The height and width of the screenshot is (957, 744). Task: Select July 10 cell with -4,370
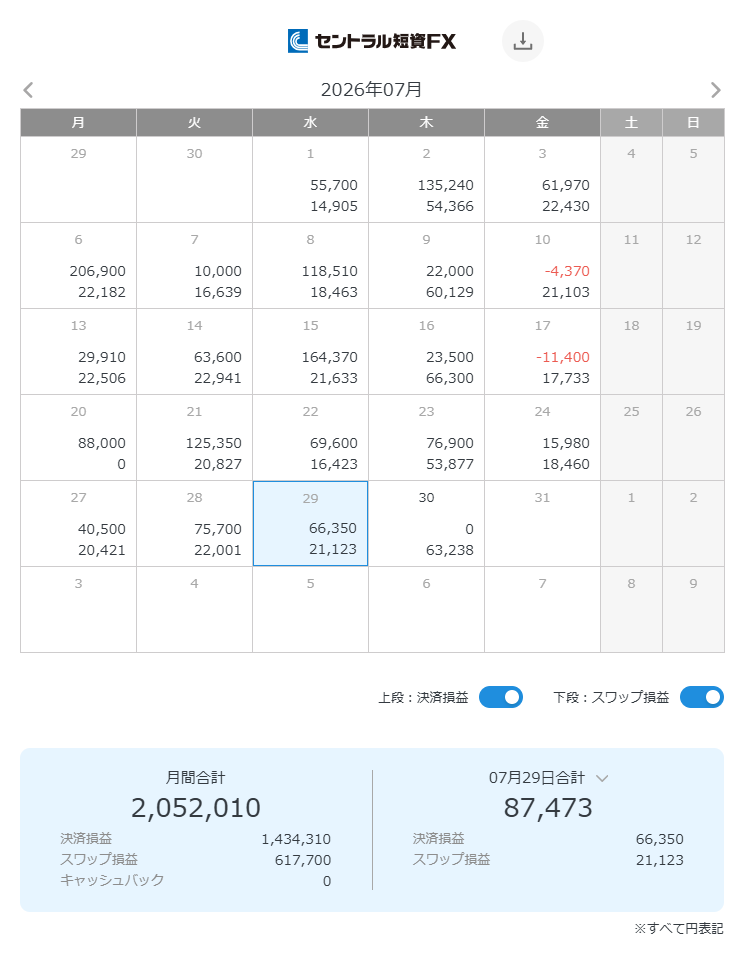[543, 265]
